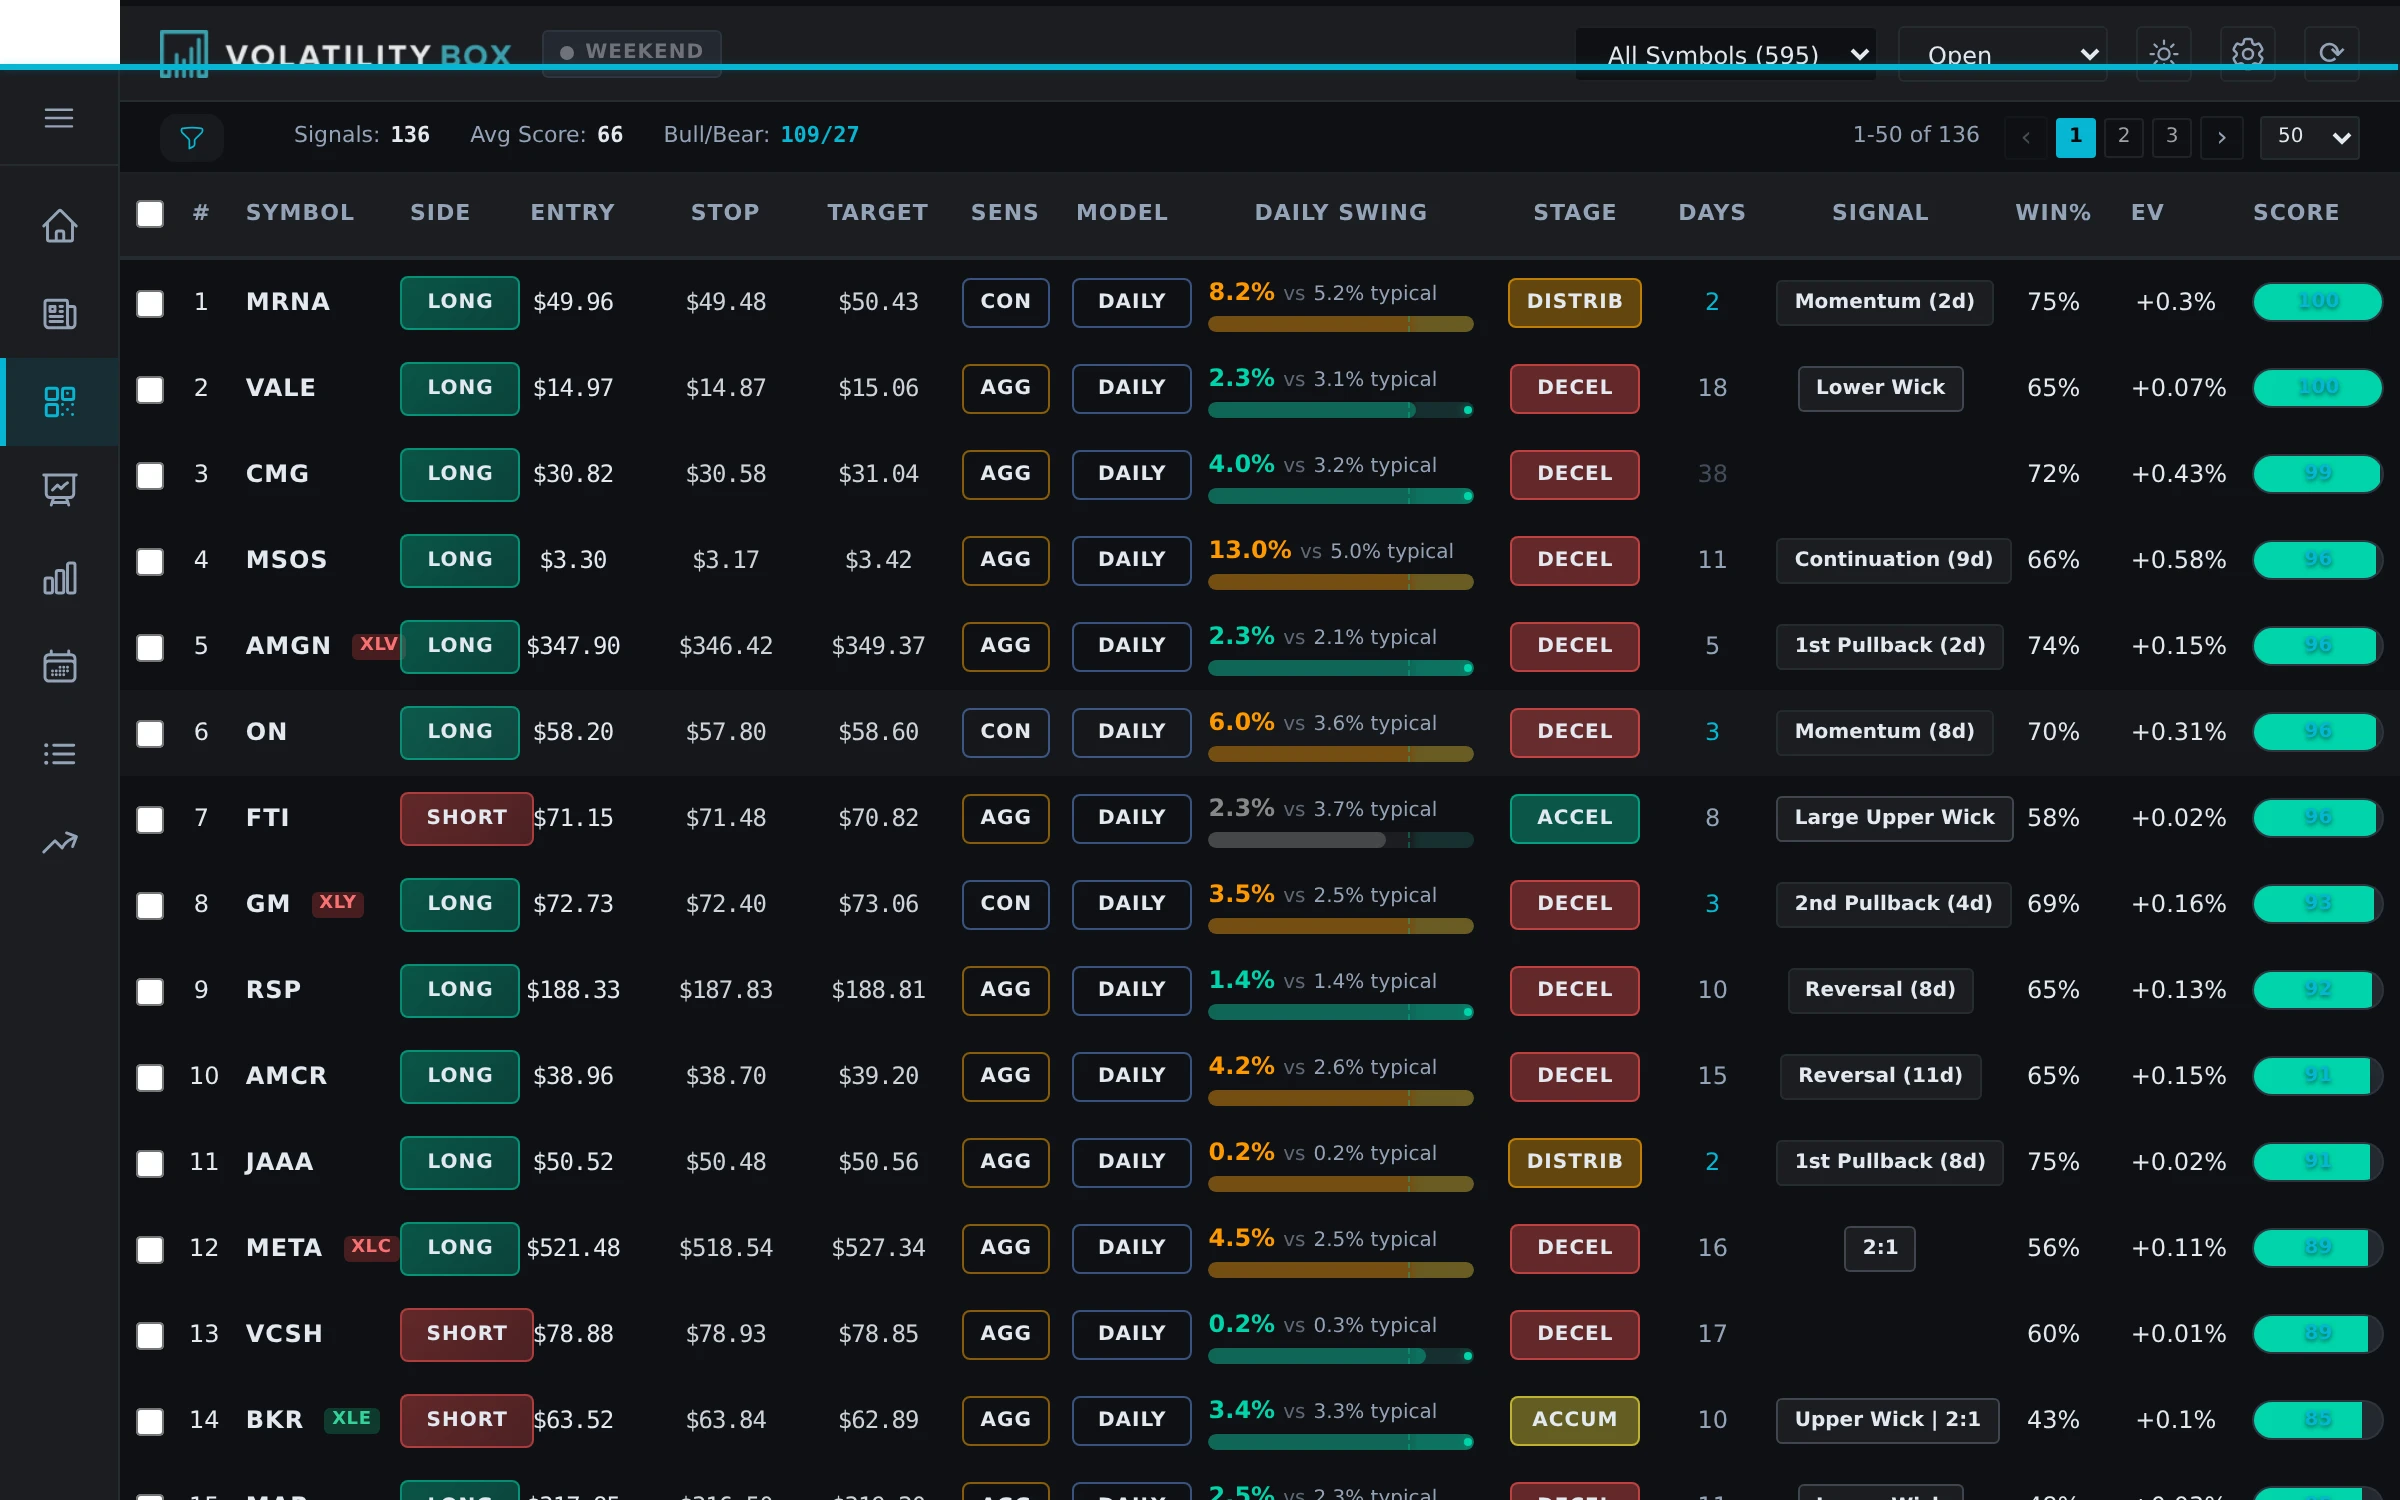Toggle the select-all header checkbox
The width and height of the screenshot is (2400, 1500).
[x=150, y=213]
